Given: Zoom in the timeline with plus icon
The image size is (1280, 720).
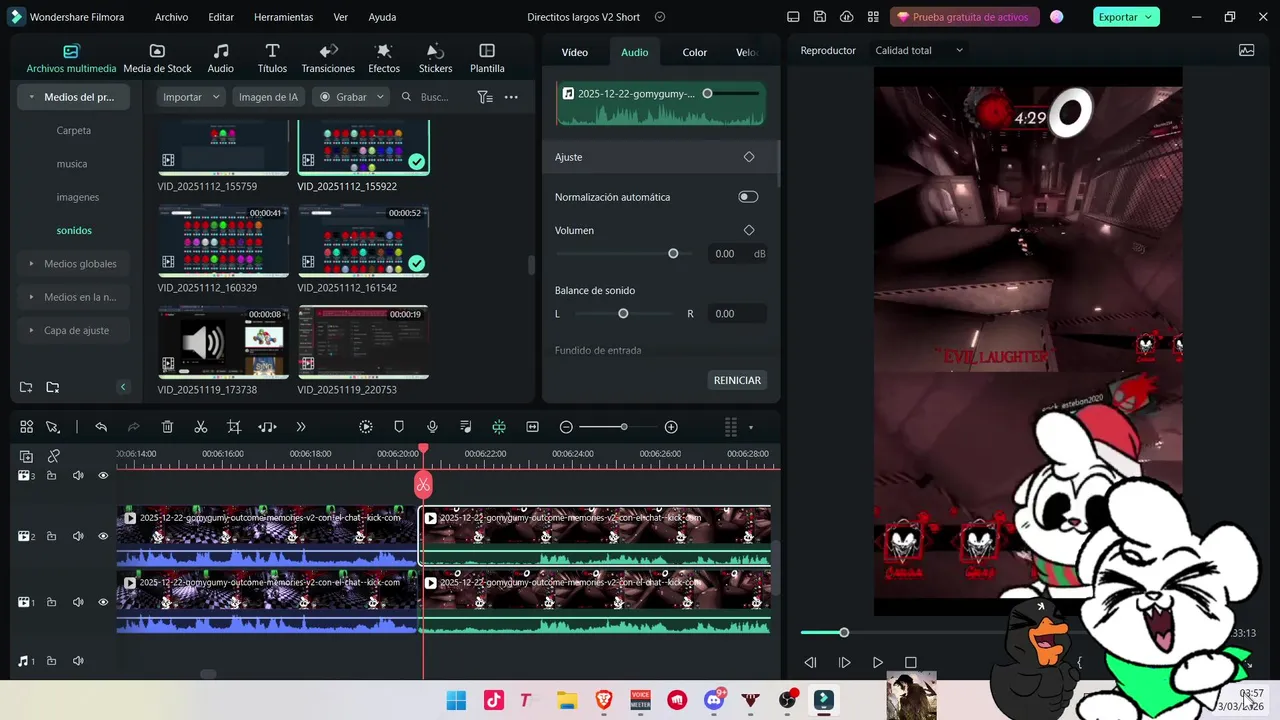Looking at the screenshot, I should point(671,427).
